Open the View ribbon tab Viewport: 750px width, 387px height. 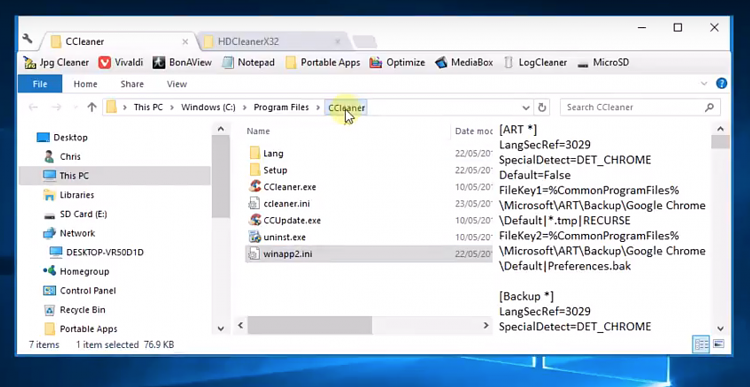176,84
